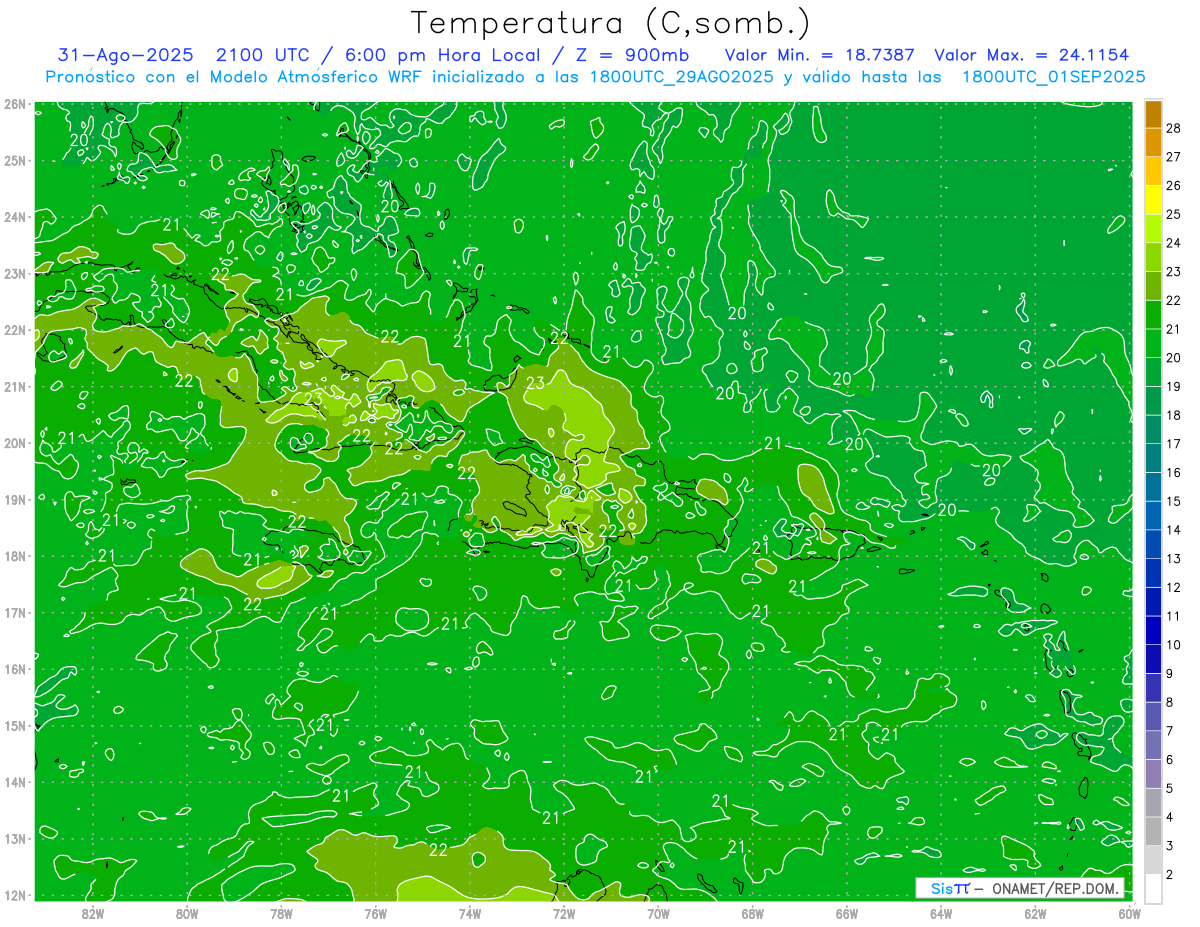Click the "74W" longitude axis label
Screen dimensions: 1200x927
[x=469, y=912]
